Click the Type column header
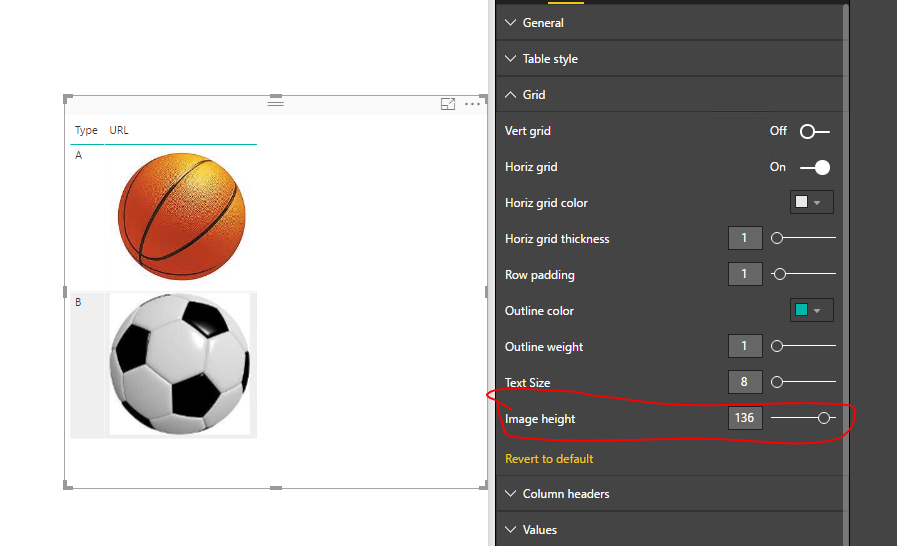The height and width of the screenshot is (546, 897). coord(86,130)
